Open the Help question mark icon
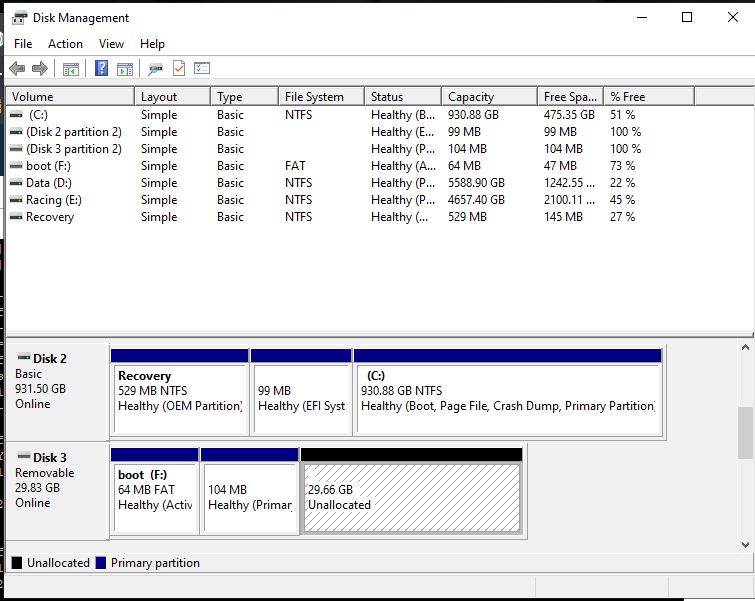 coord(102,68)
